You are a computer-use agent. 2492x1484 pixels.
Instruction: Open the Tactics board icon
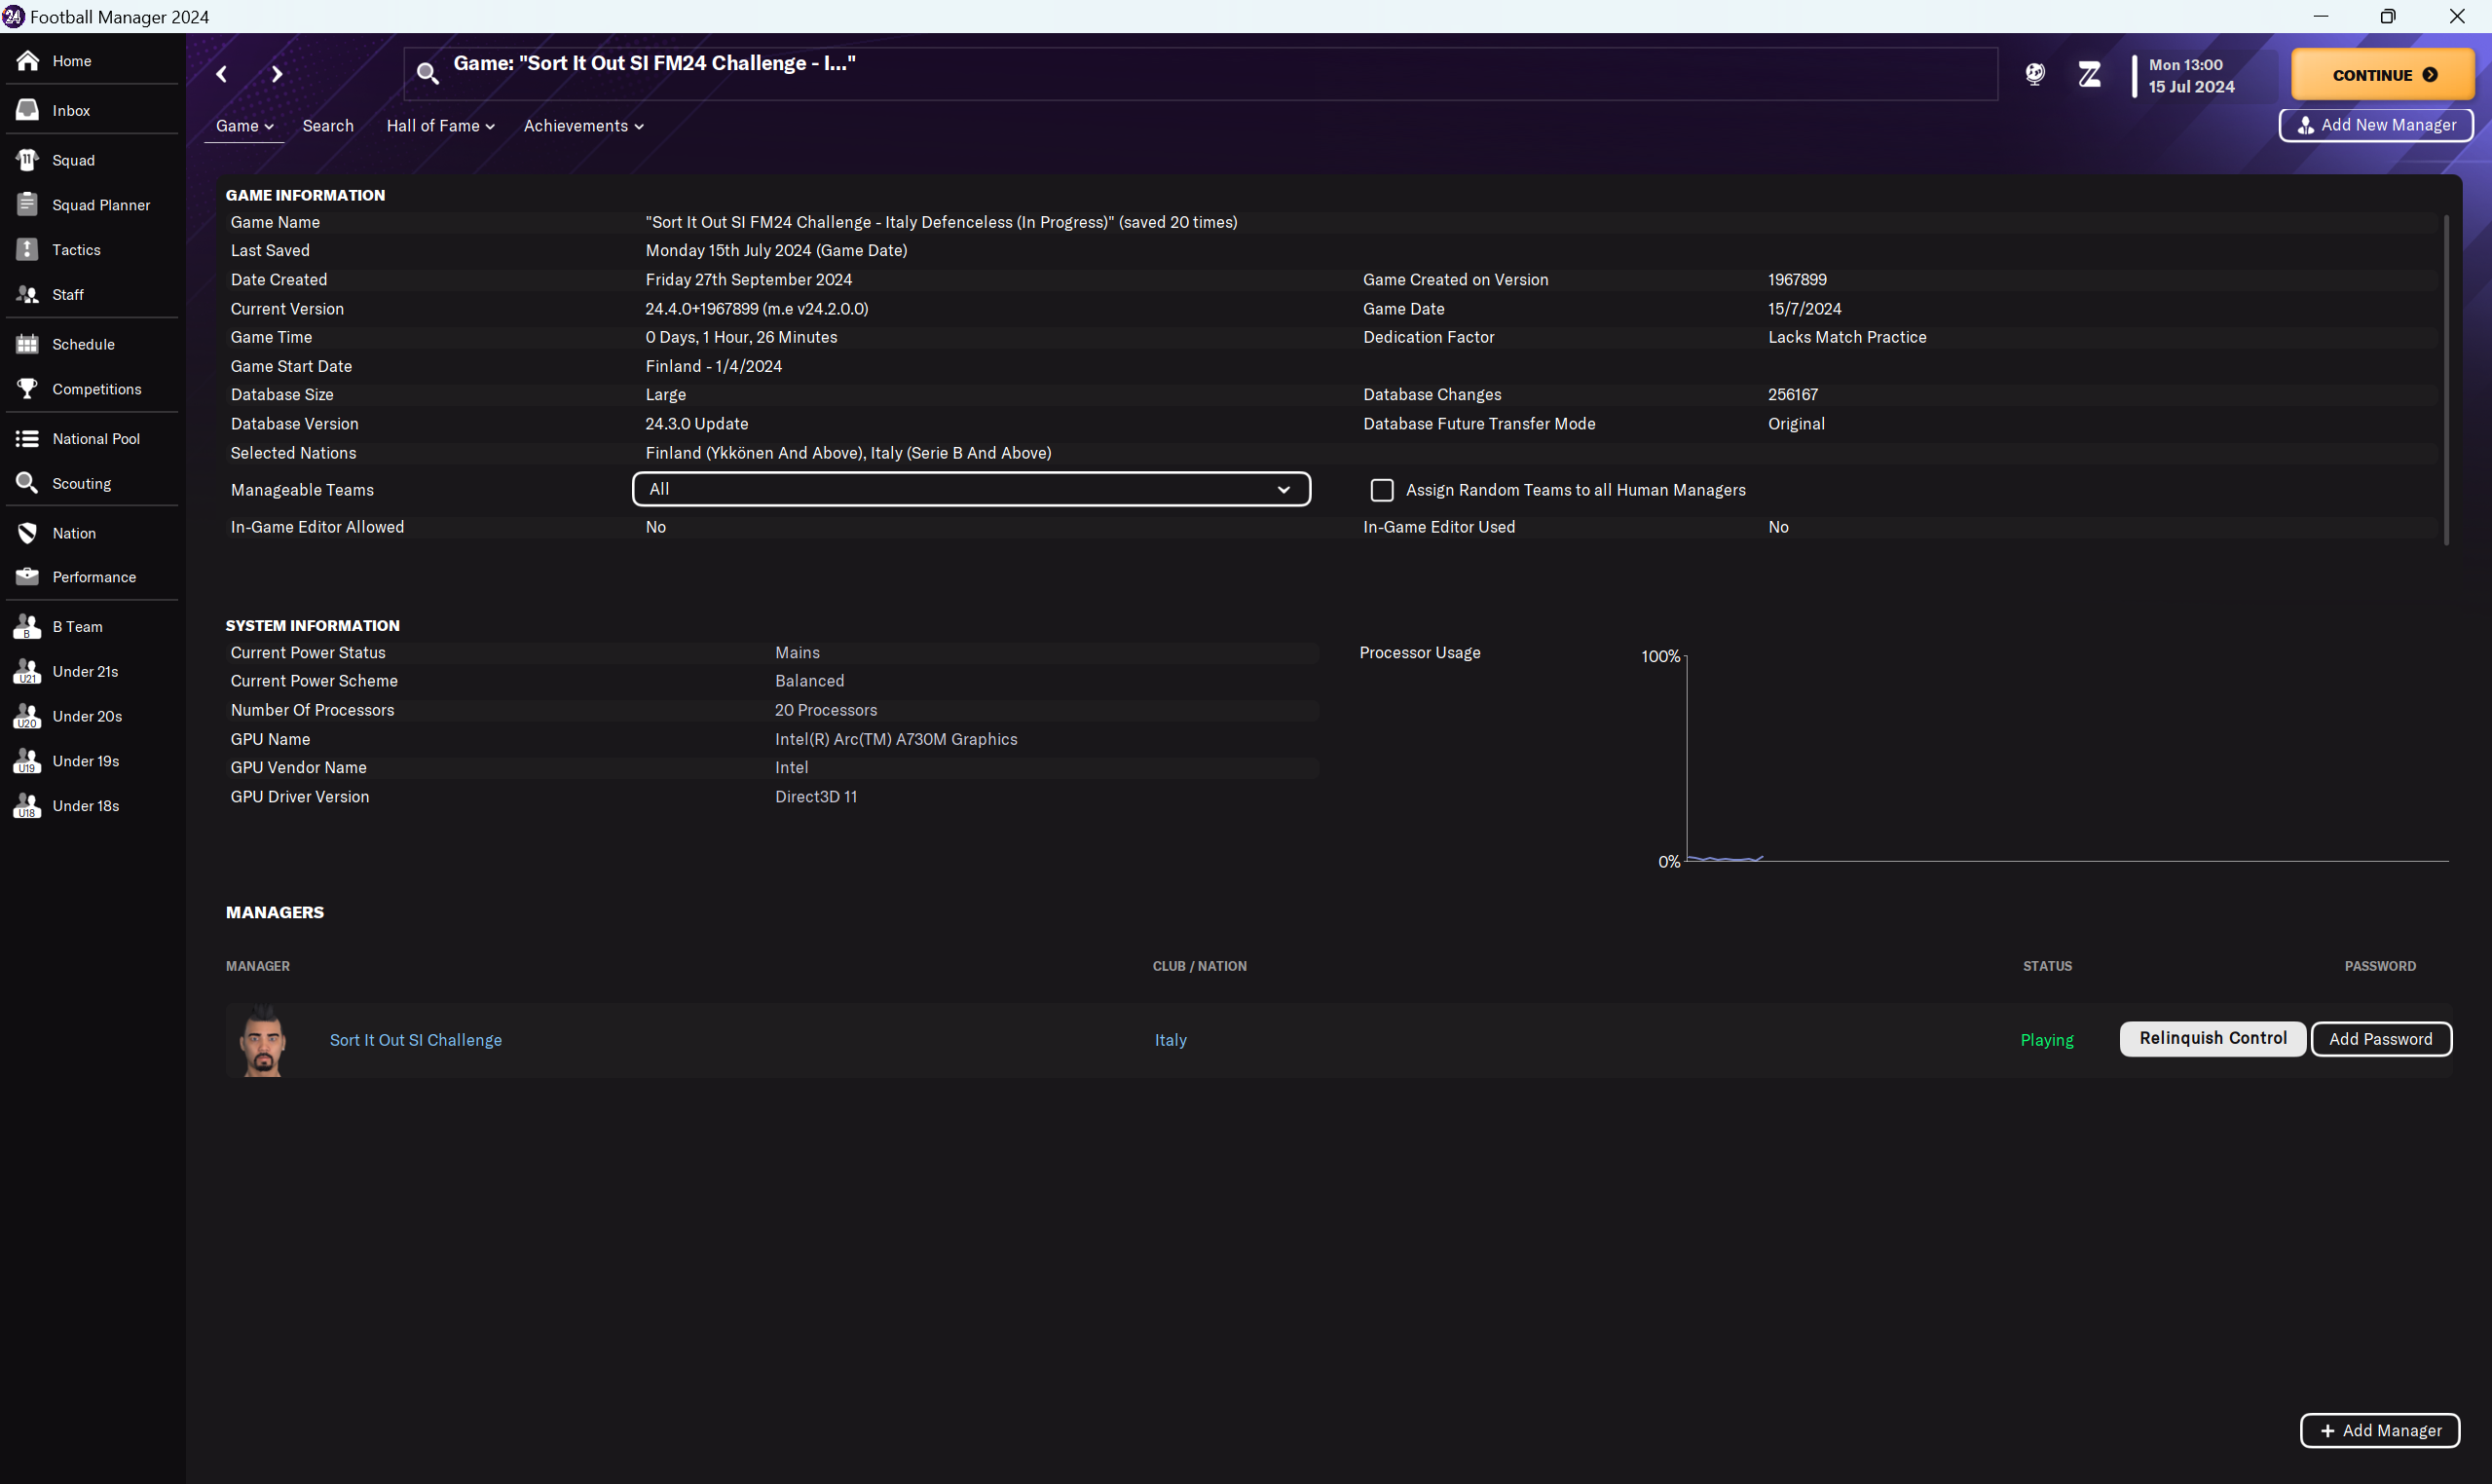27,250
